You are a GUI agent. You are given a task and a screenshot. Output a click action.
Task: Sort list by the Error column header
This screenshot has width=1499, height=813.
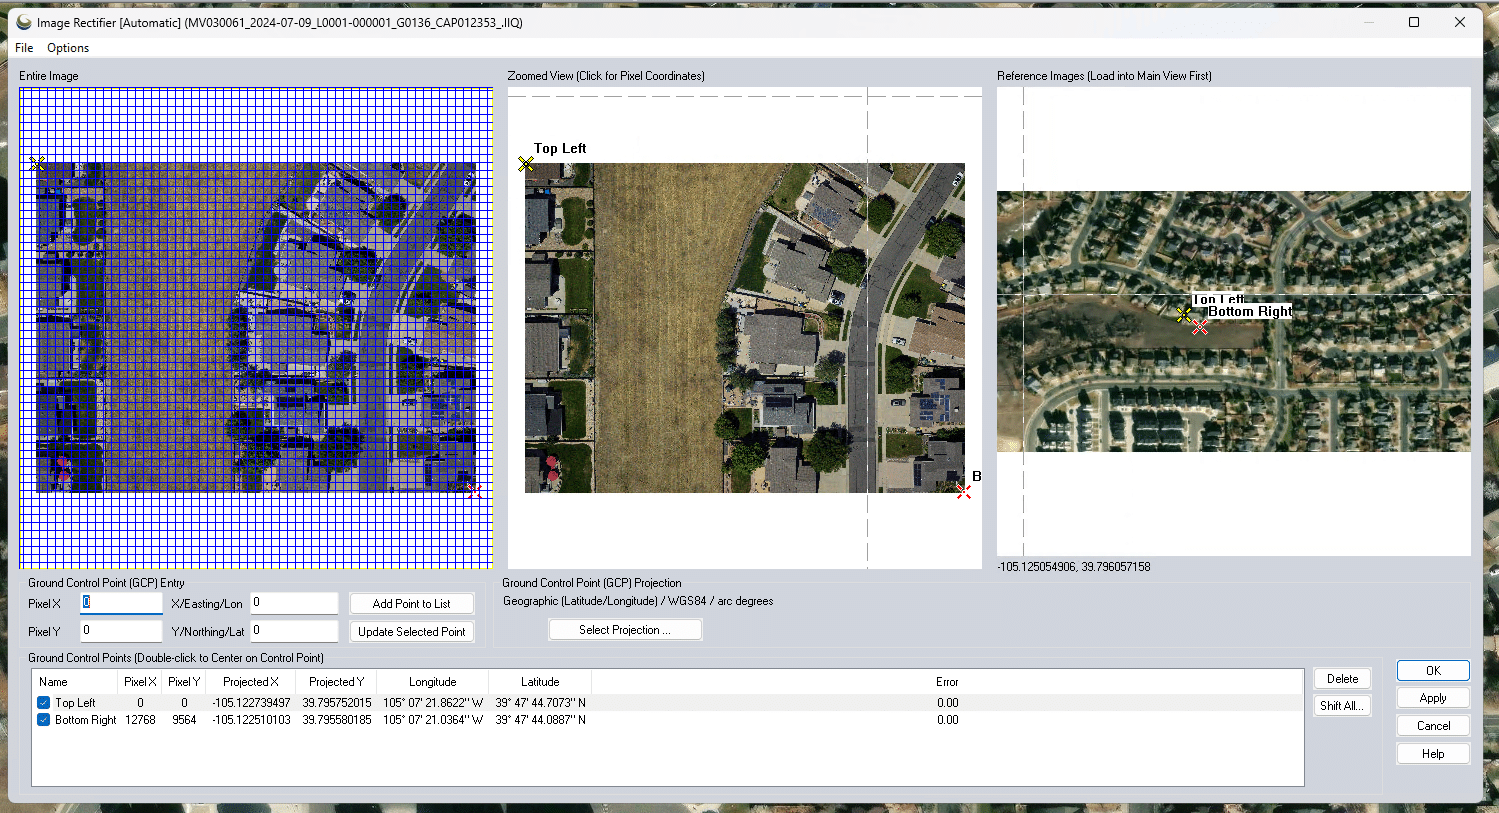pyautogui.click(x=946, y=682)
